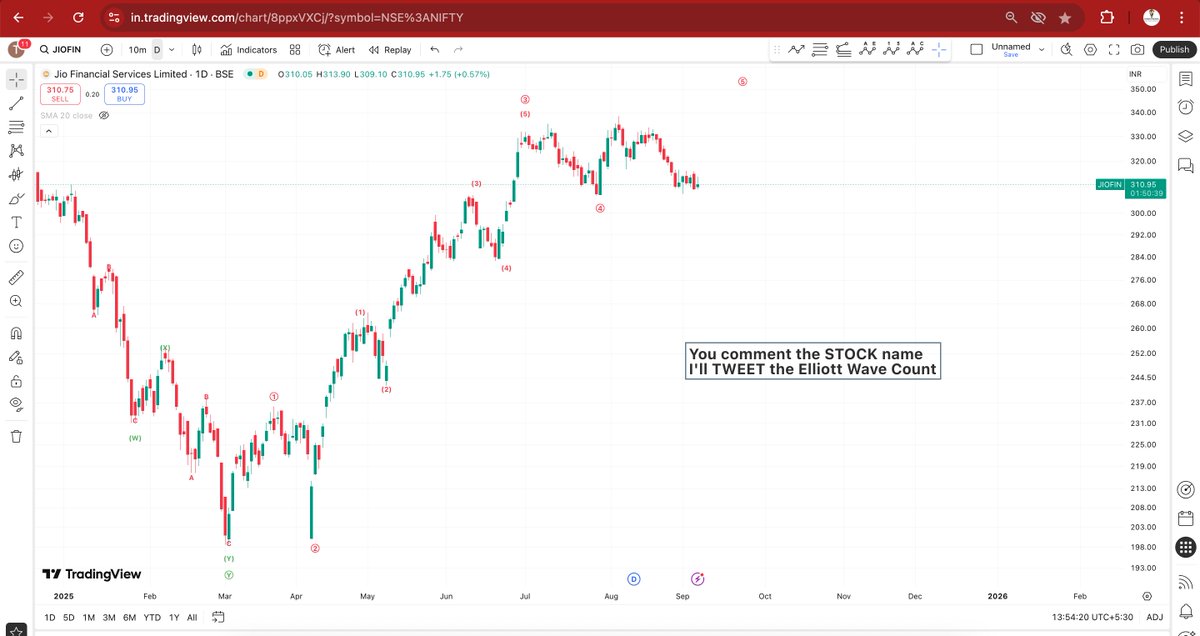Open chart settings hexagon icon

(1090, 49)
